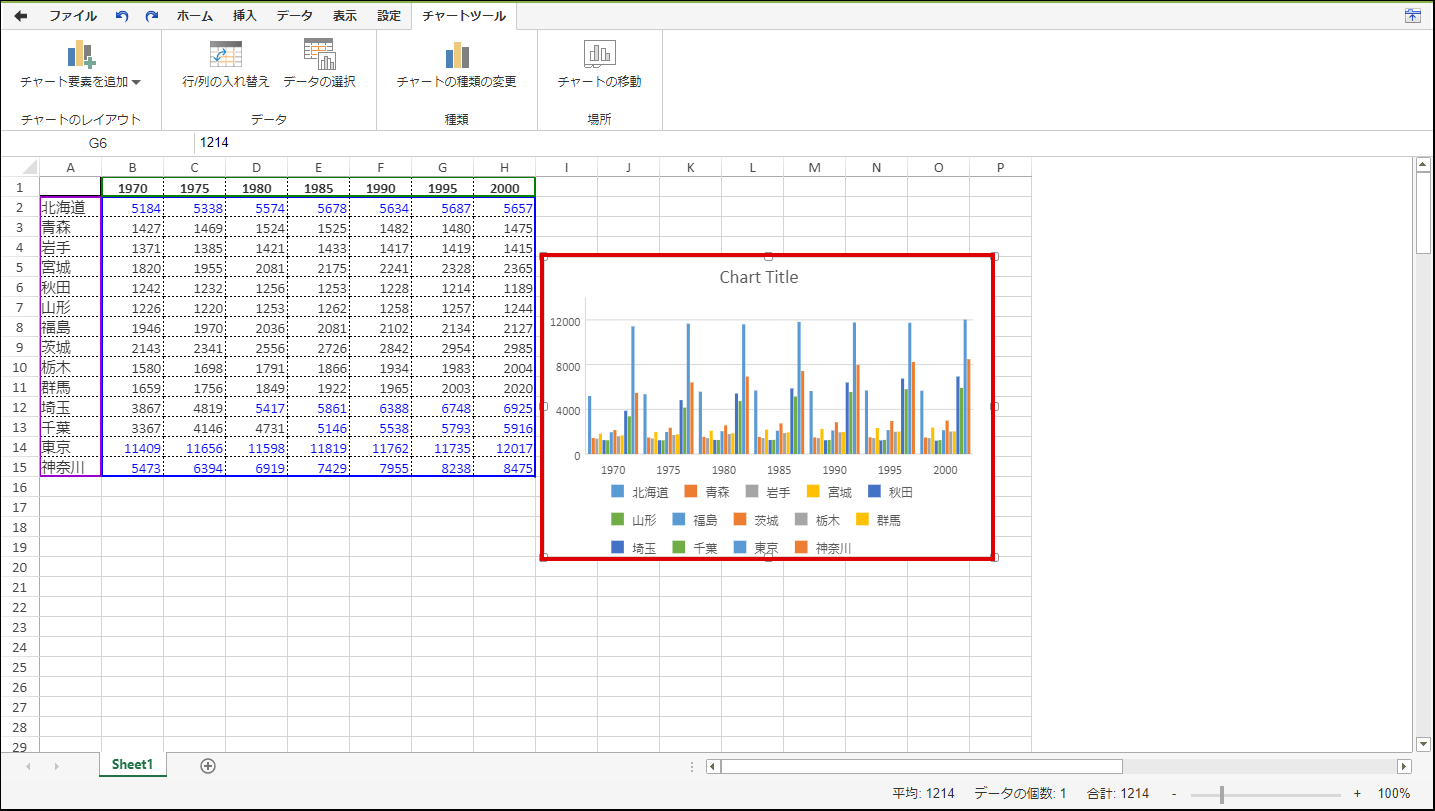Click the zoom in plus button
The width and height of the screenshot is (1435, 811).
coord(1357,794)
